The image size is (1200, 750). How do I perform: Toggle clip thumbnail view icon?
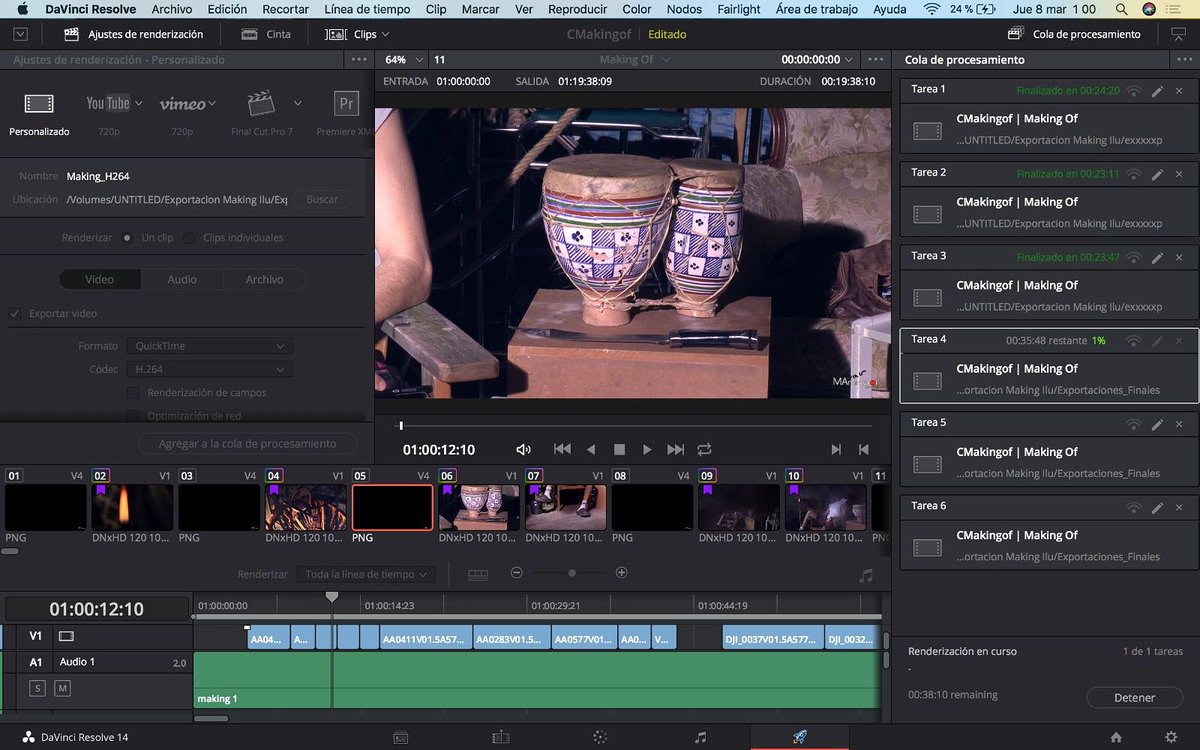(478, 574)
